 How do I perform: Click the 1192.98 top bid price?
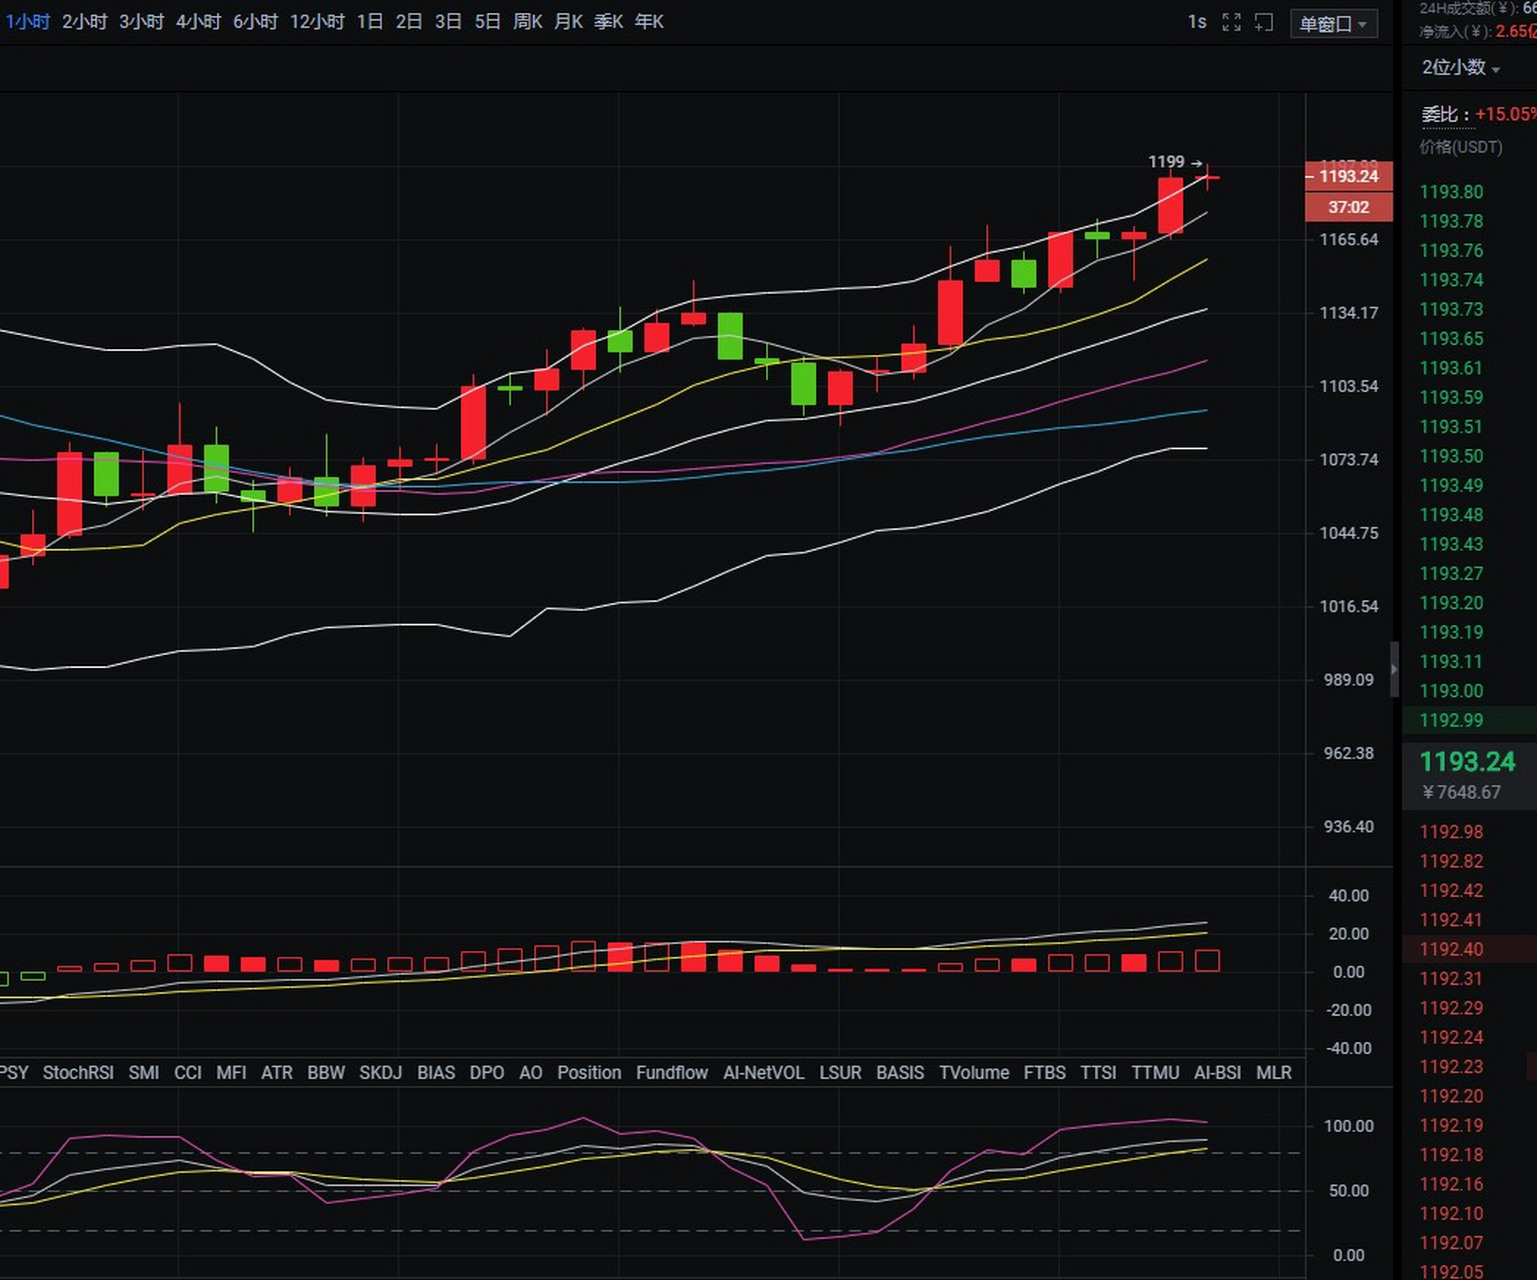point(1451,832)
